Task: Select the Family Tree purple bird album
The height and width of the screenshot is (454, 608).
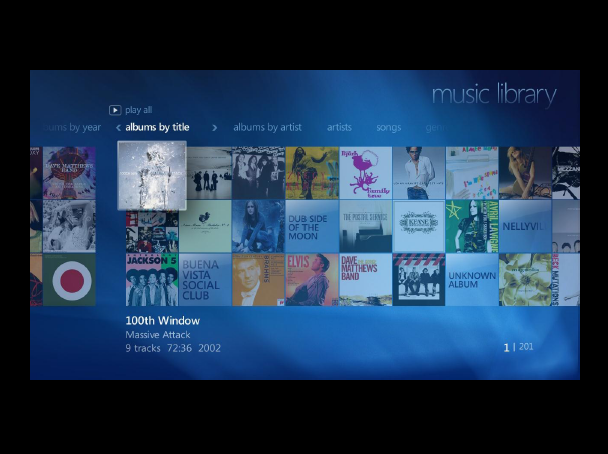Action: 365,173
